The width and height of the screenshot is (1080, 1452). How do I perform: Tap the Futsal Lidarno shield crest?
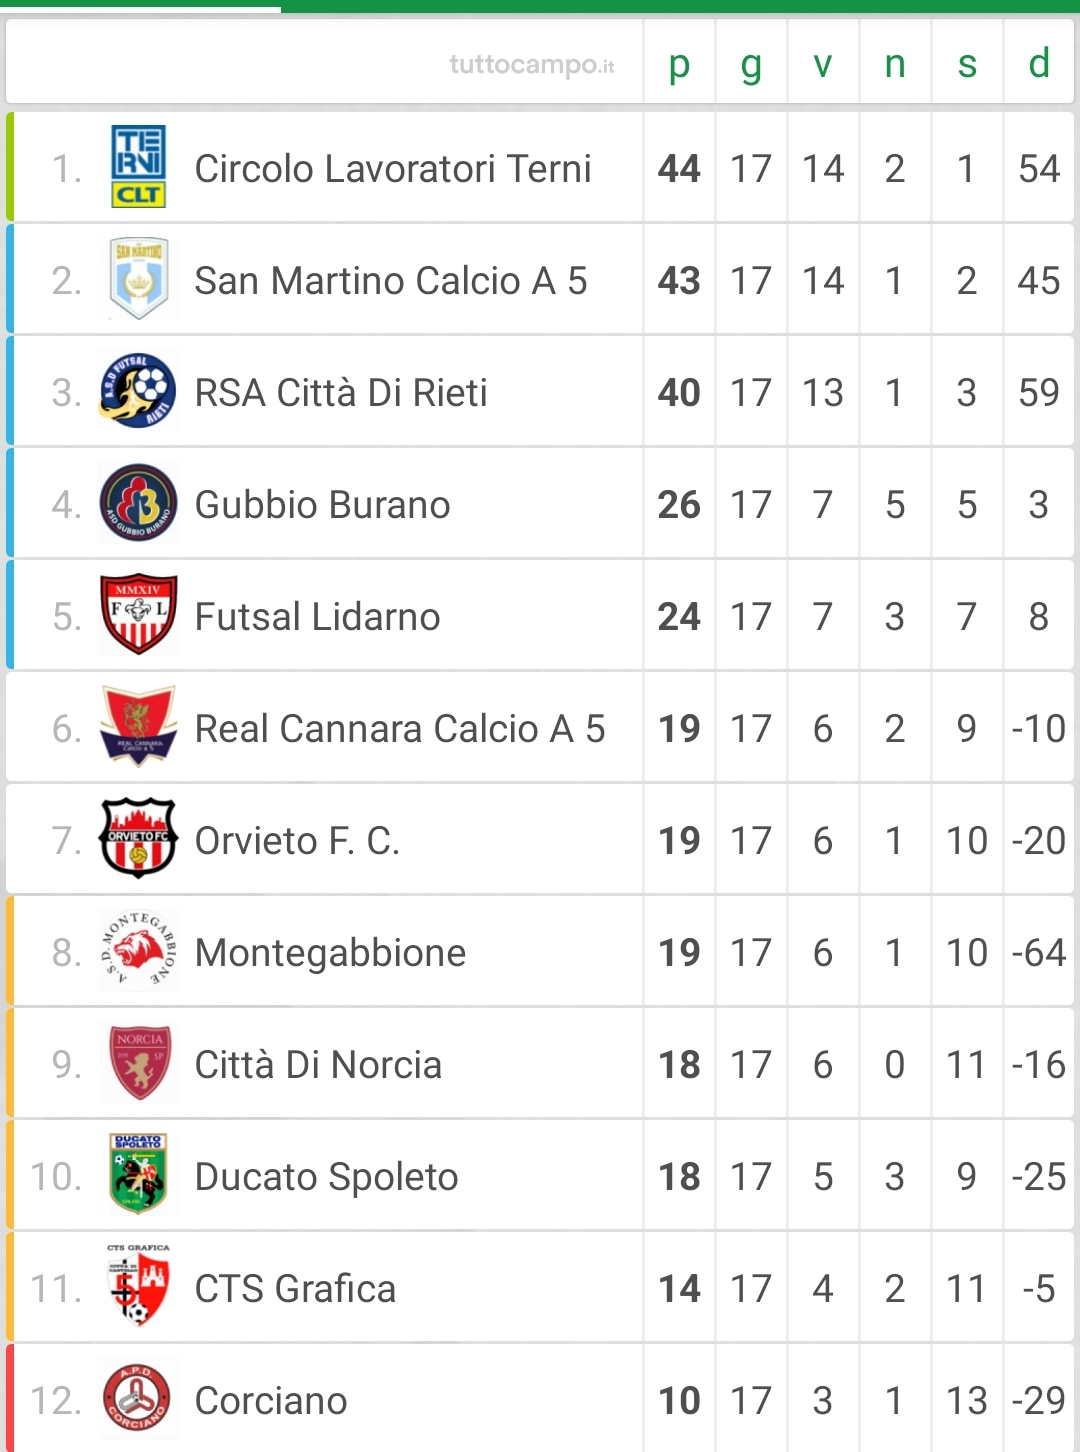click(x=138, y=615)
